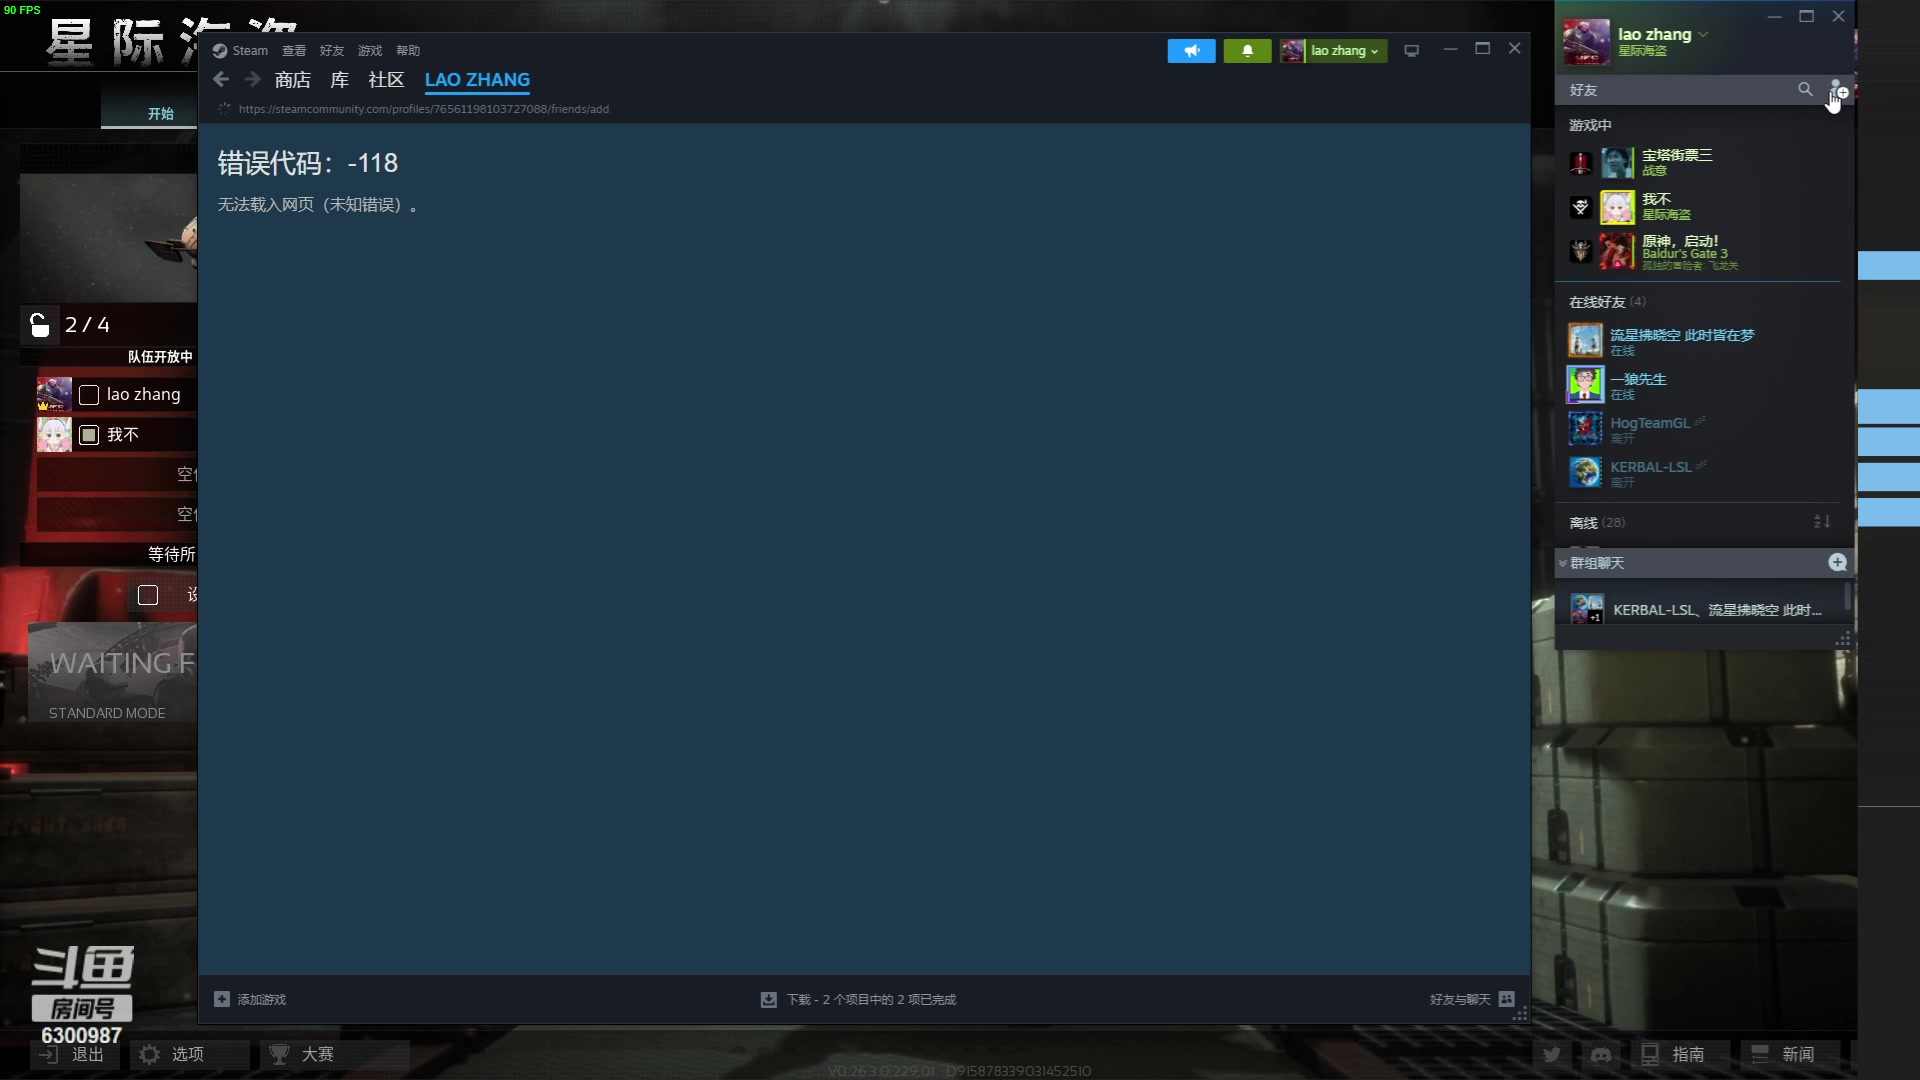Click the Steam logo in the menu bar
1920x1080 pixels.
tap(220, 51)
